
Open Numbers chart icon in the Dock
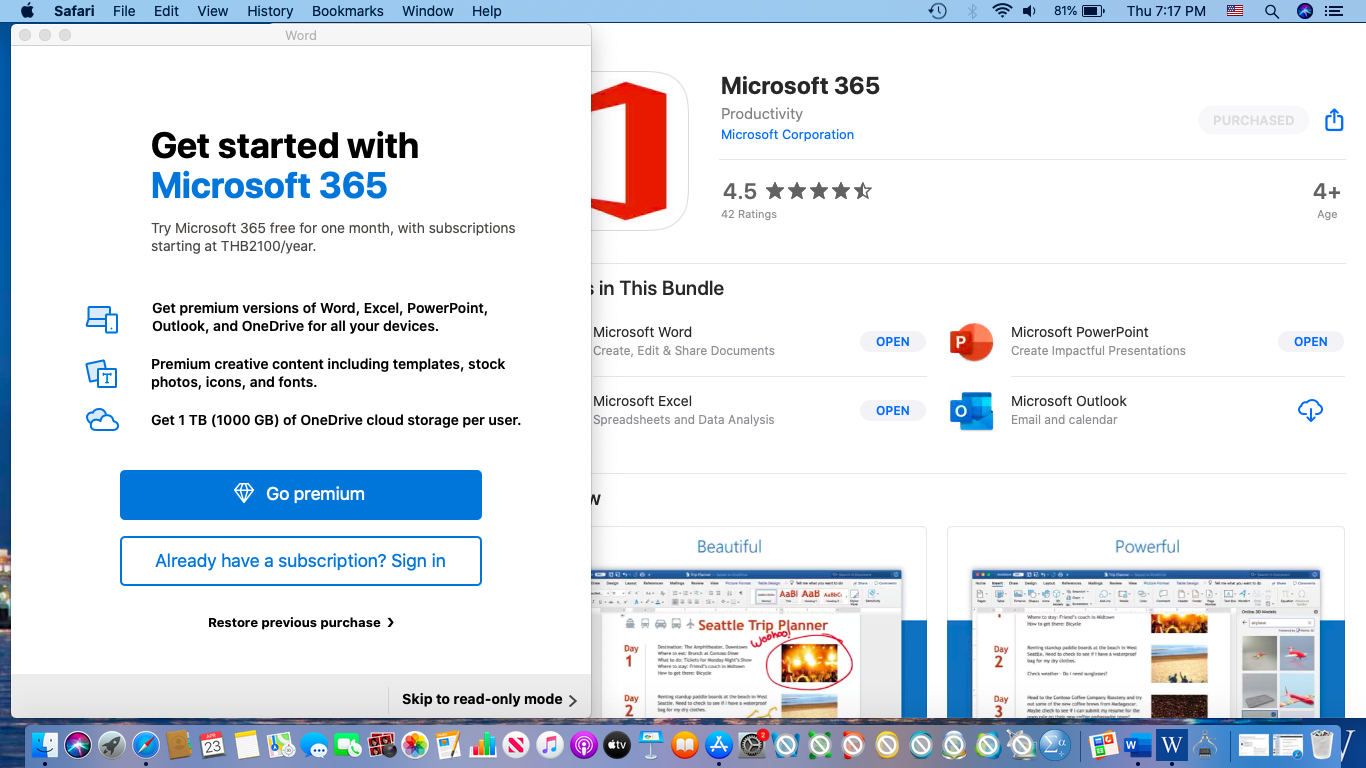point(483,745)
